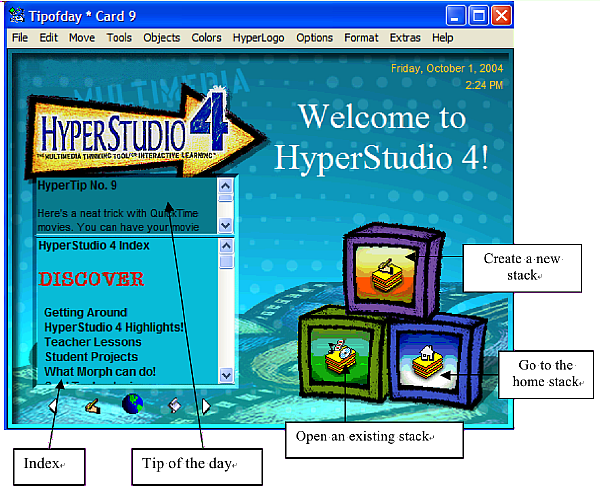Click the HyperStudio 4 arrow logo
This screenshot has width=600, height=486.
coord(145,132)
